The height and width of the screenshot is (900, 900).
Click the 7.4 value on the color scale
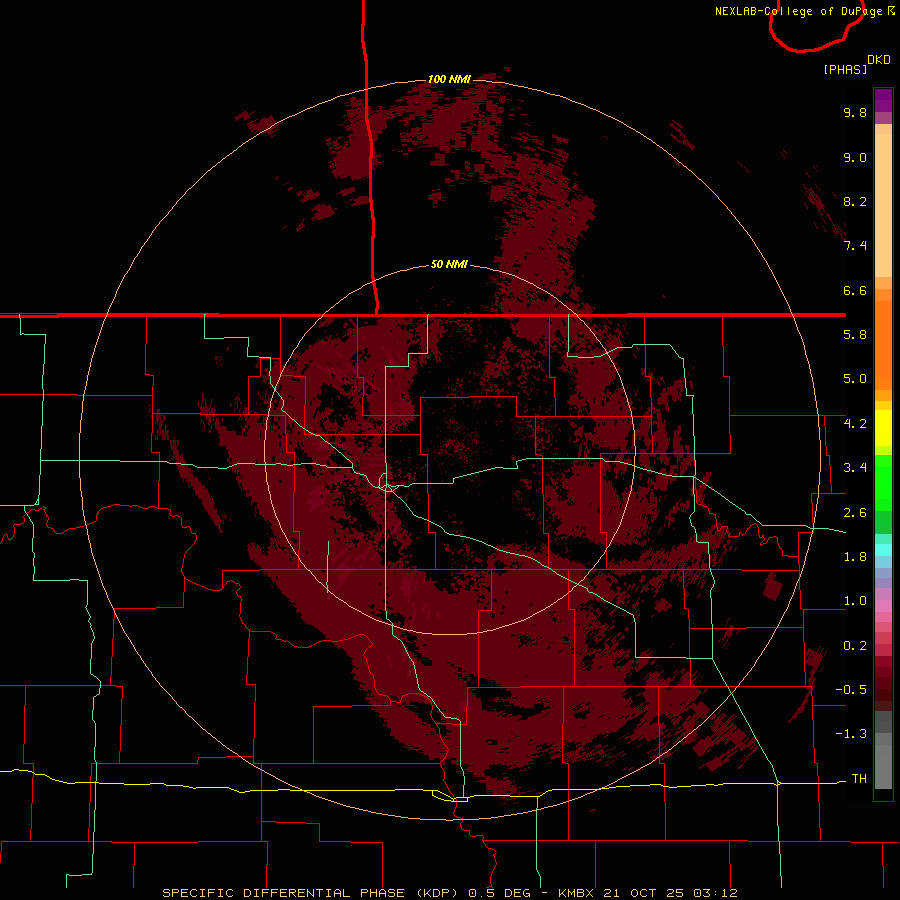pos(855,246)
